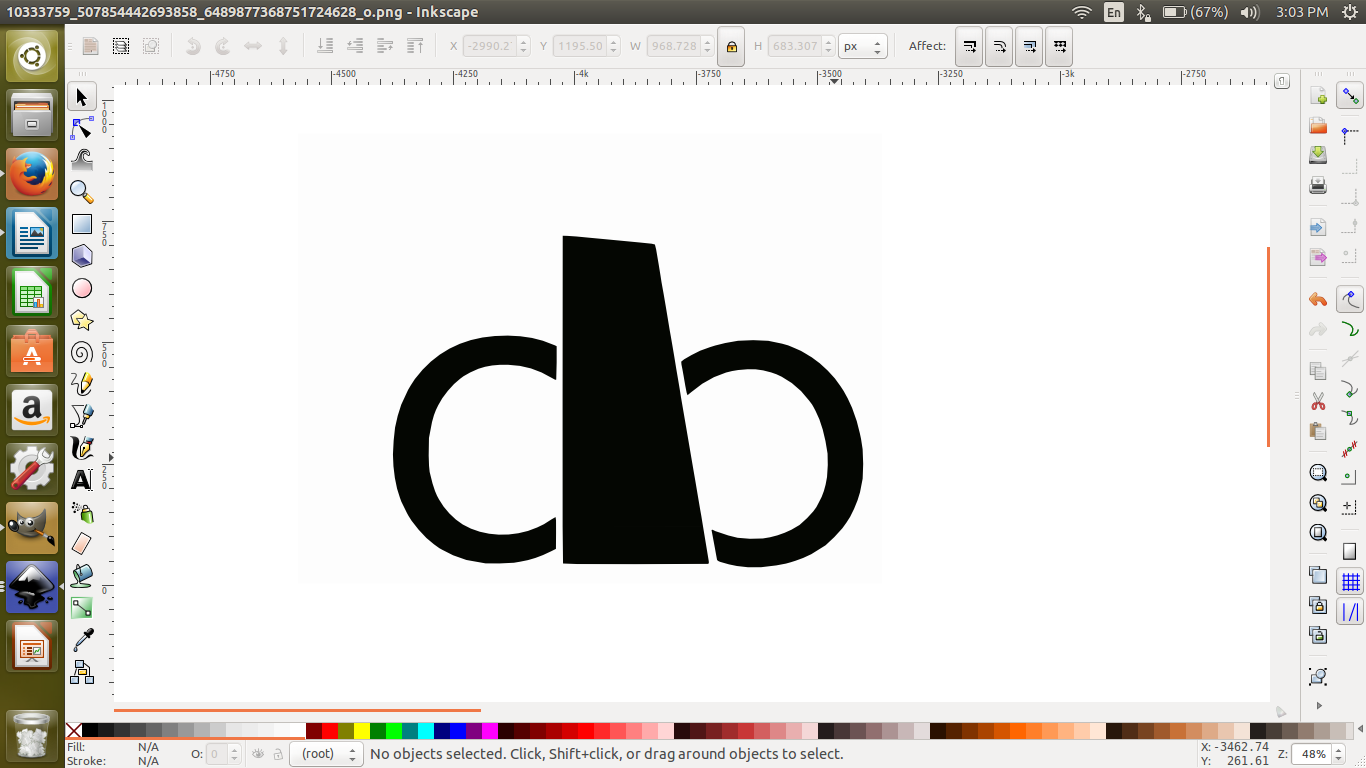
Task: Open the En keyboard layout menu
Action: click(x=1114, y=12)
